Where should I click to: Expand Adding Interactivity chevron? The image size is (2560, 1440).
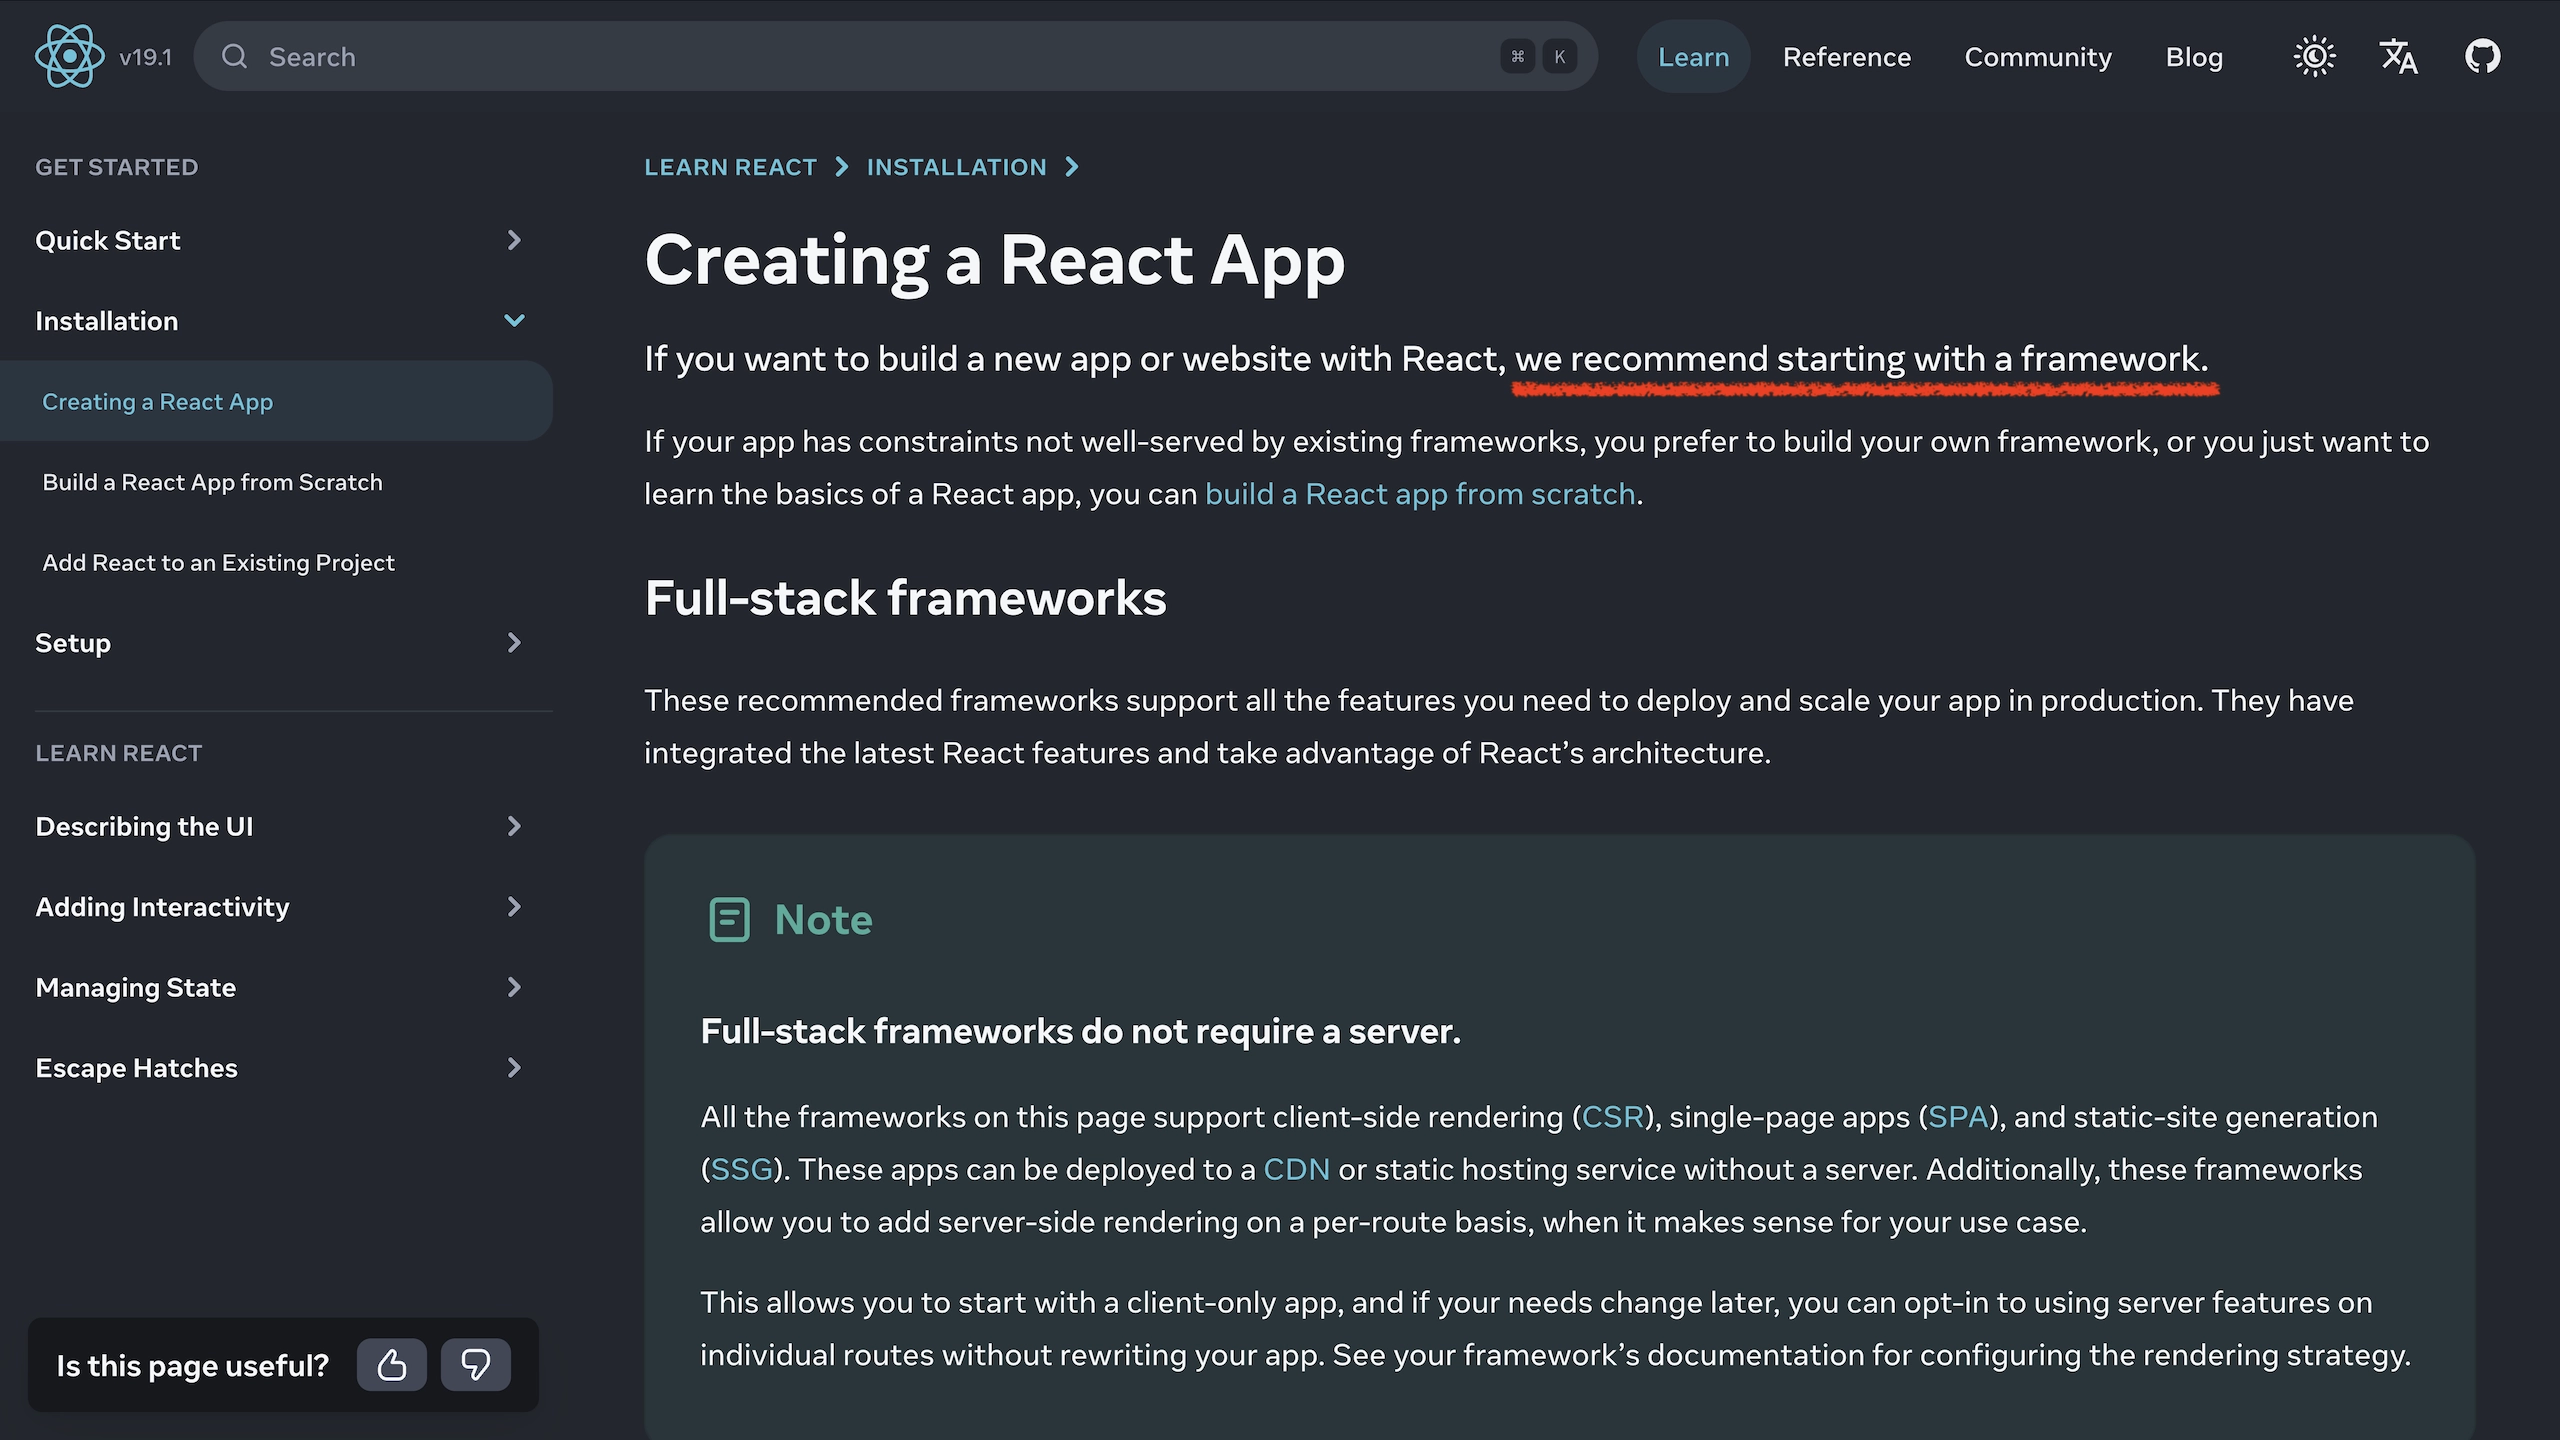(x=514, y=906)
